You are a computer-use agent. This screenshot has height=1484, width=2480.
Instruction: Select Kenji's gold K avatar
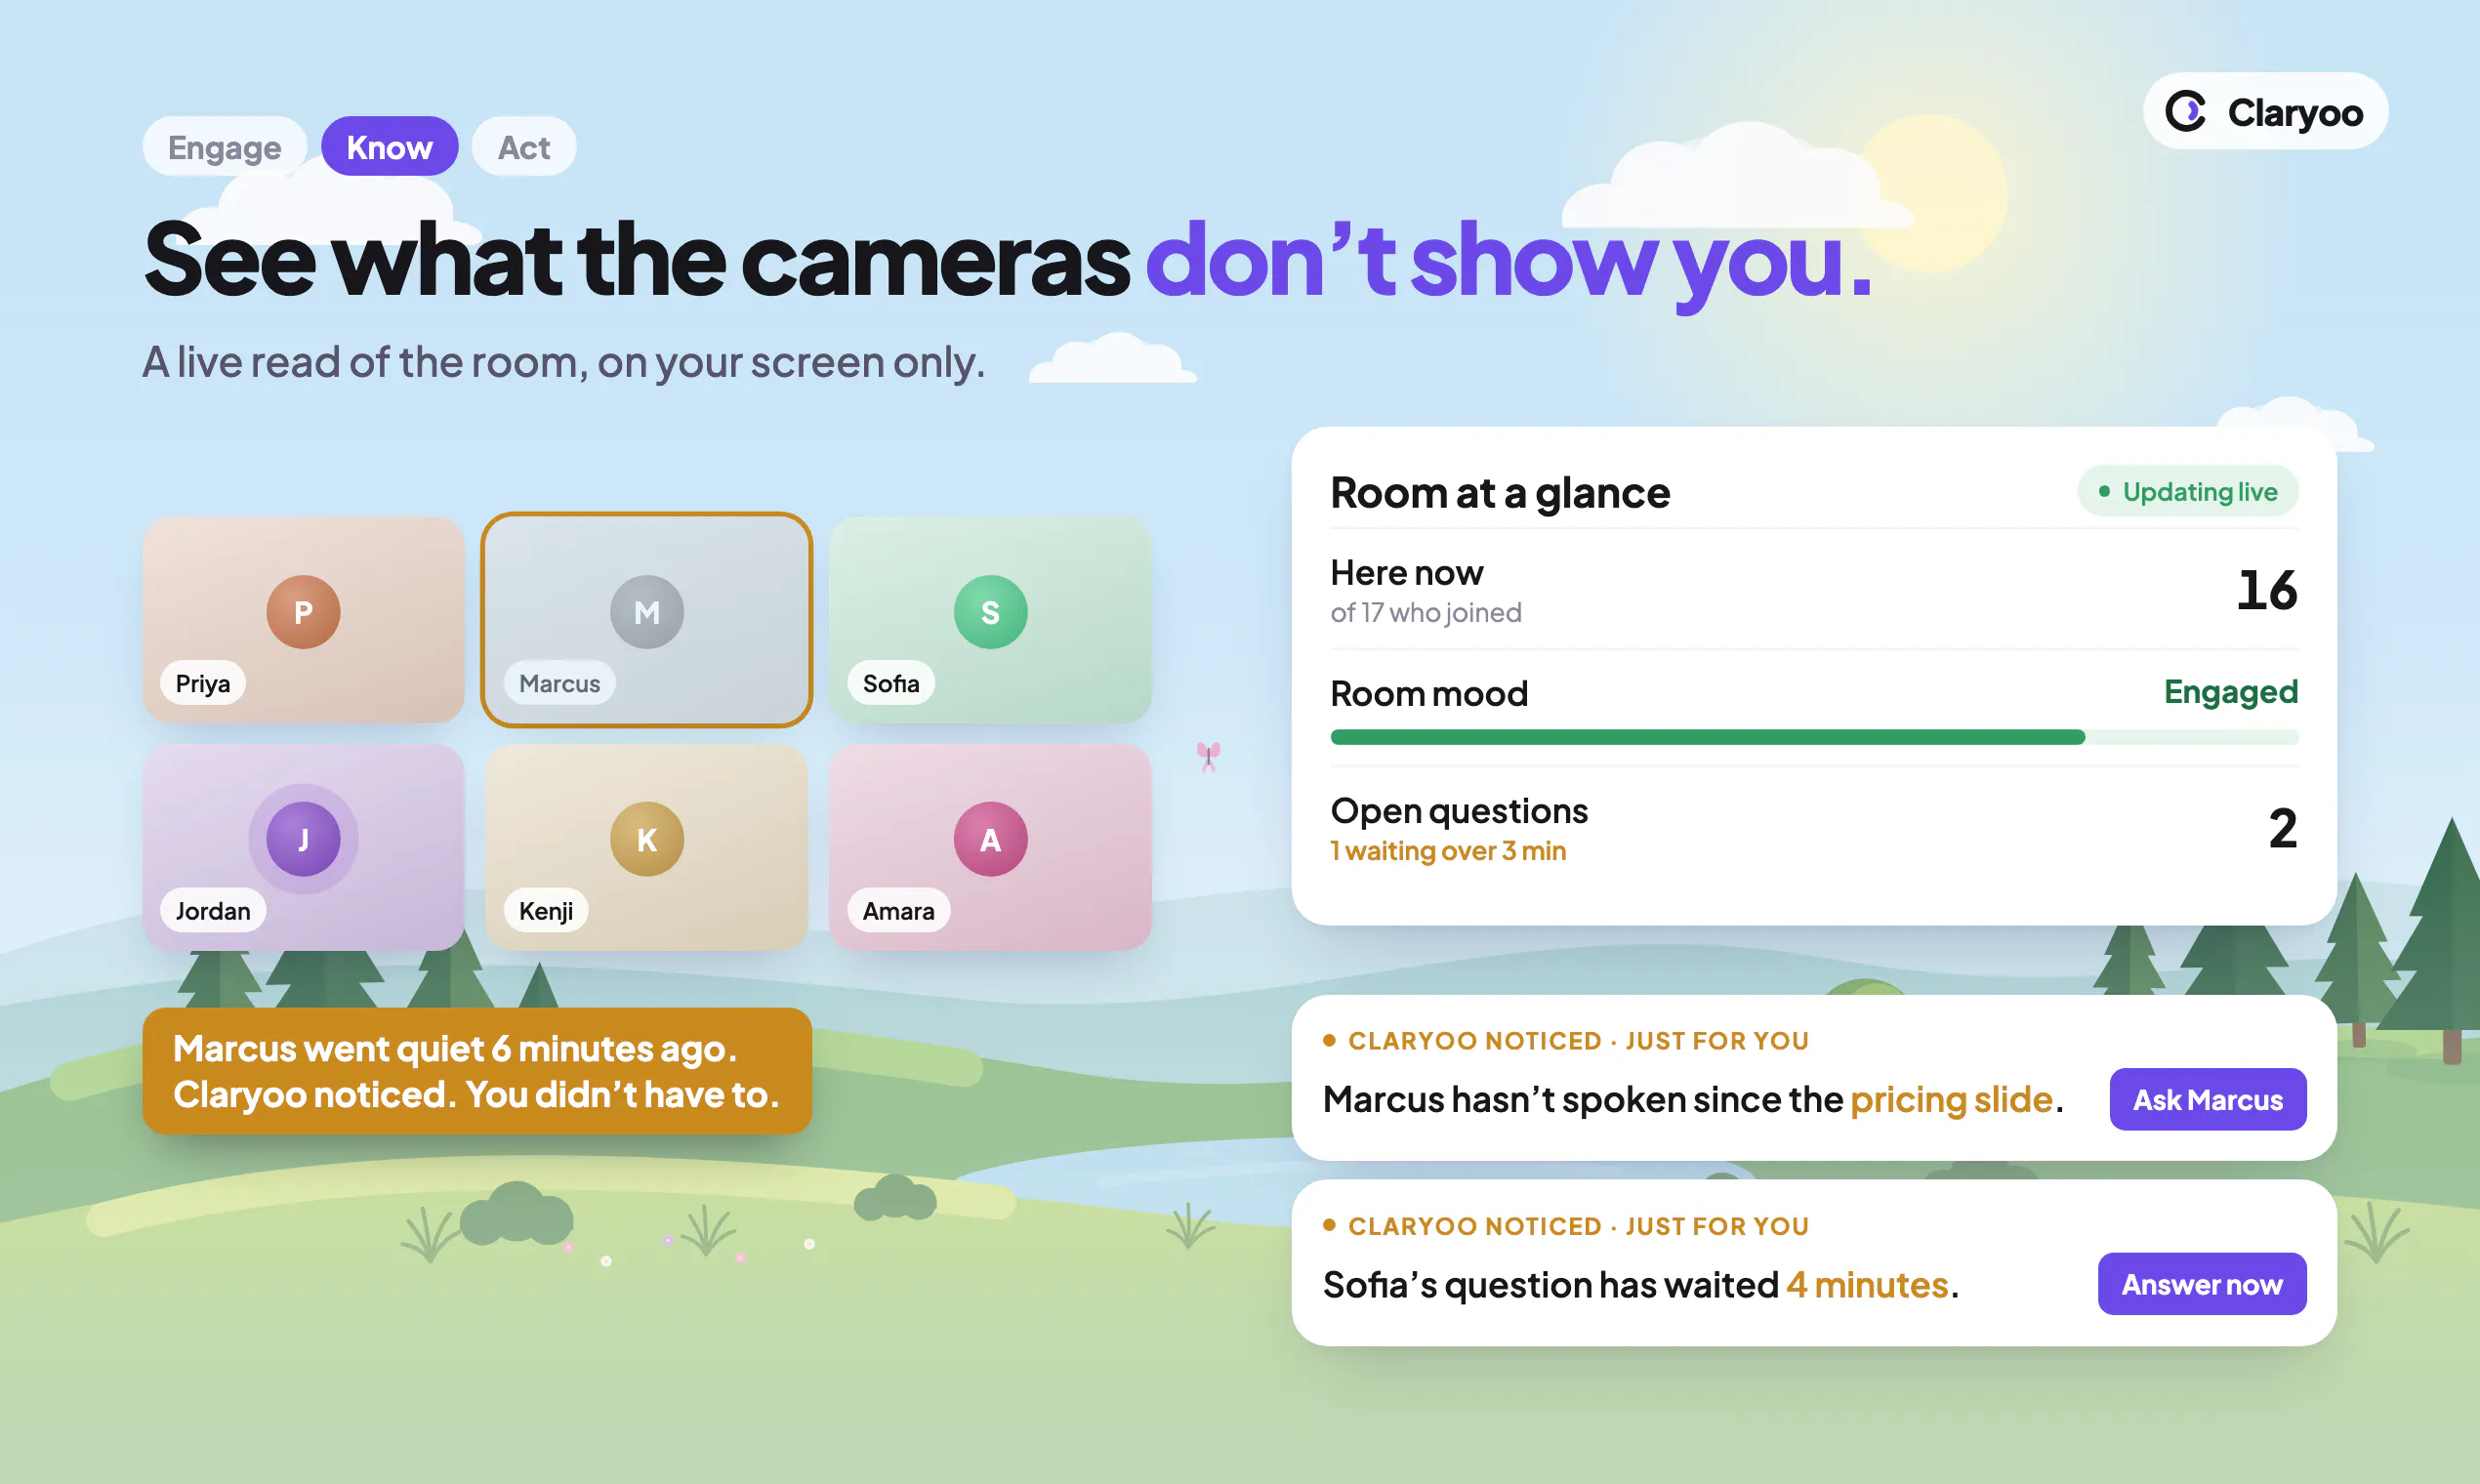pyautogui.click(x=647, y=839)
